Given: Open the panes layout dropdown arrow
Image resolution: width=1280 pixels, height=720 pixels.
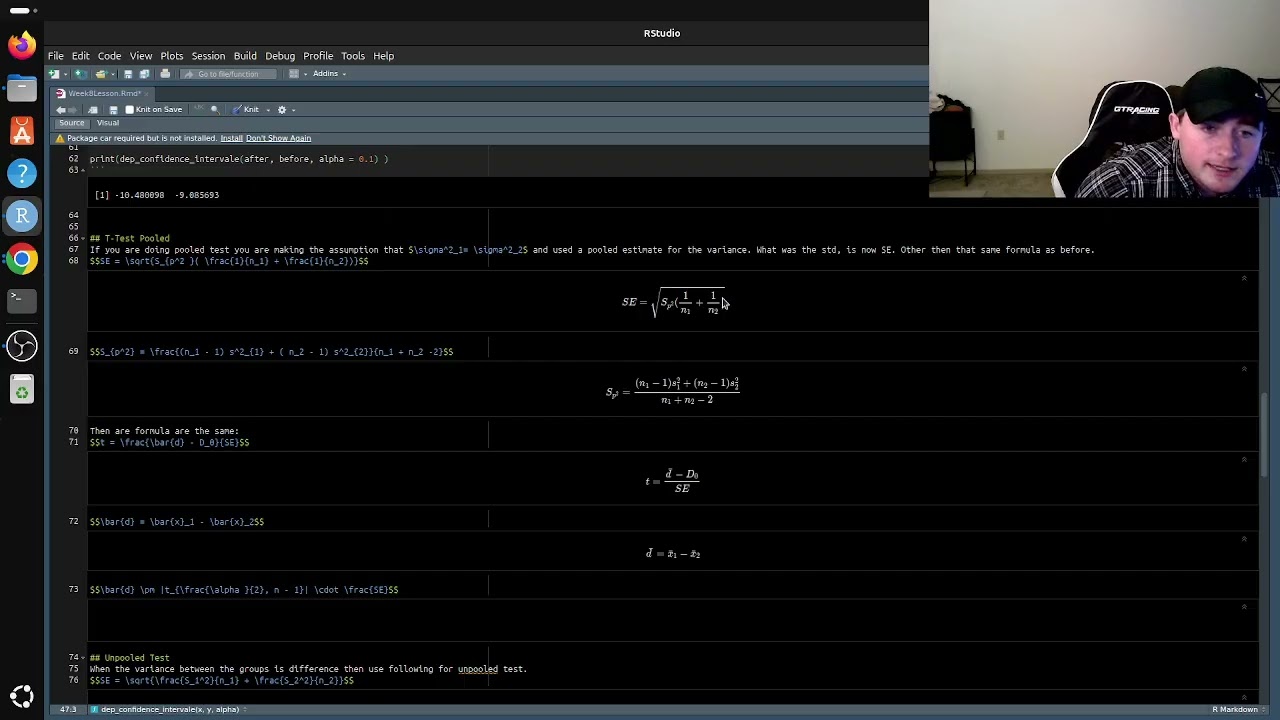Looking at the screenshot, I should [x=305, y=74].
